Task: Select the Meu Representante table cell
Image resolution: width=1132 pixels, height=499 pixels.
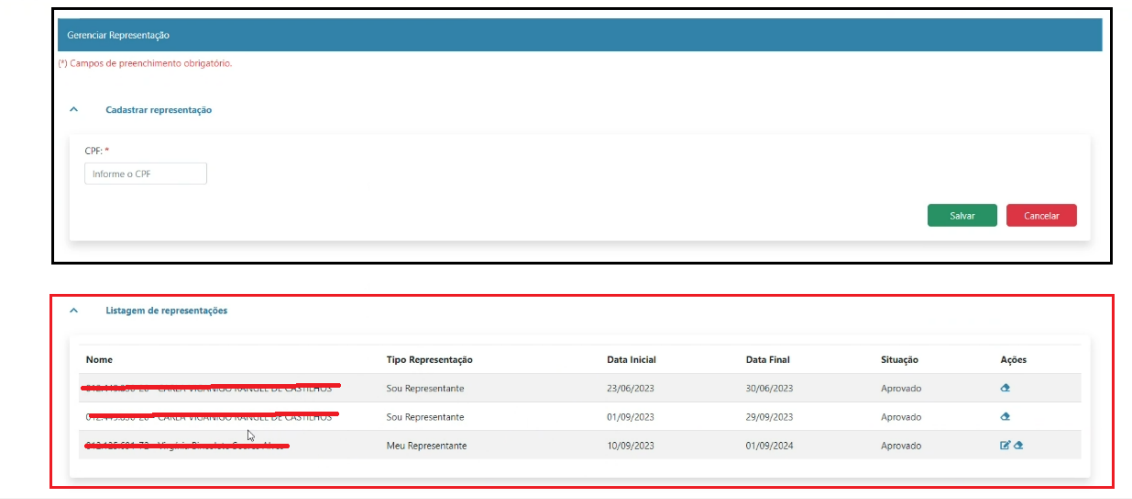Action: coord(426,446)
